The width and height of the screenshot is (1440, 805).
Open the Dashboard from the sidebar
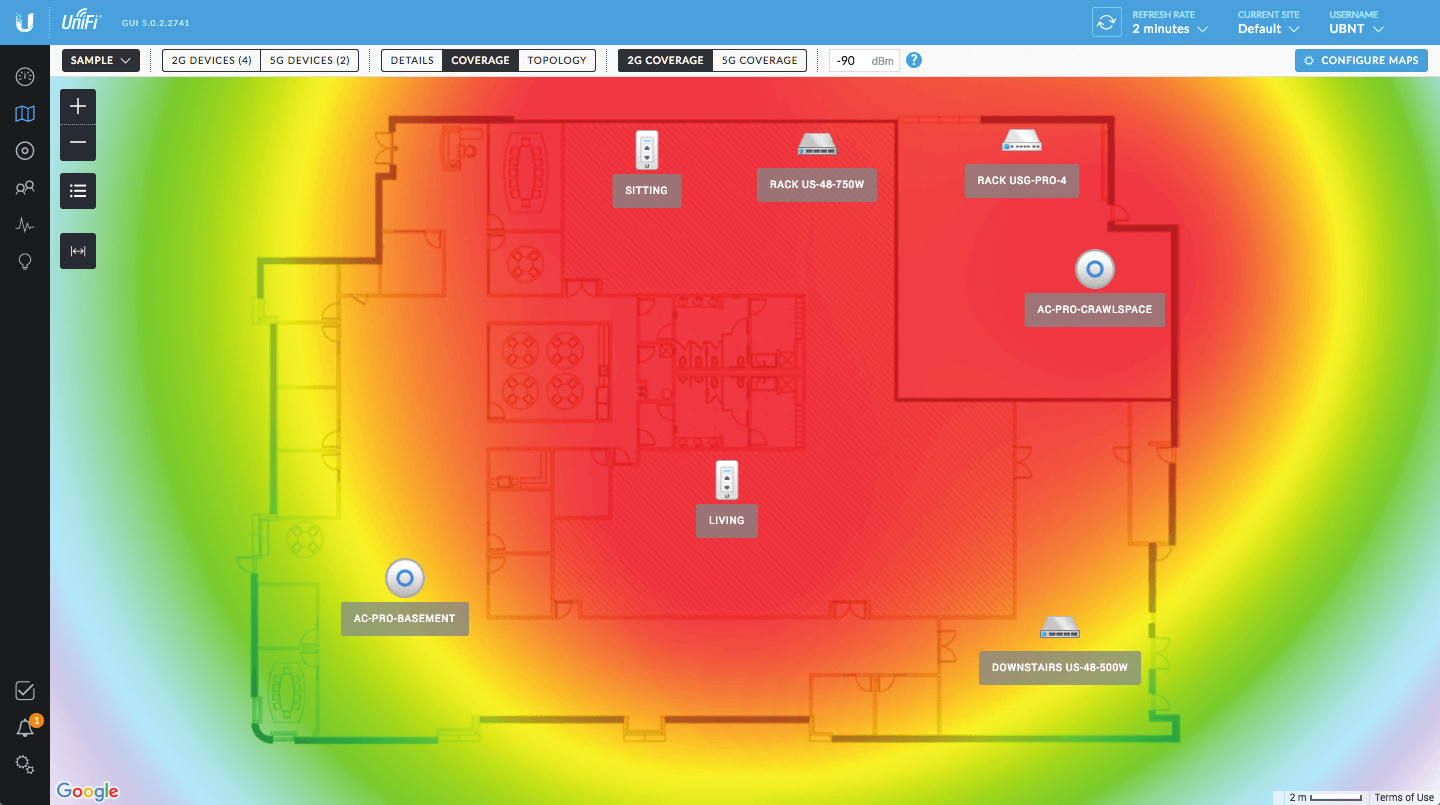coord(24,75)
